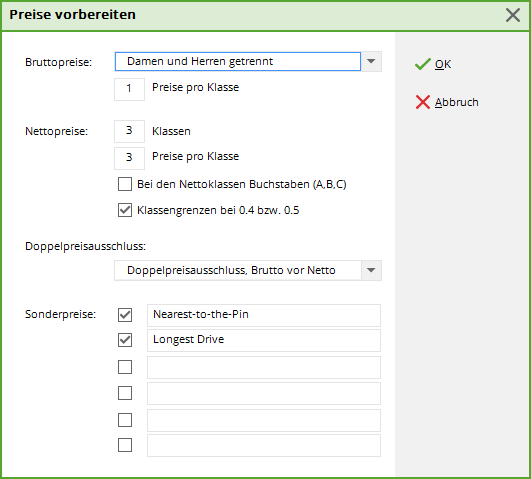Untick the Nearest-to-the-Pin checkbox

(x=125, y=315)
